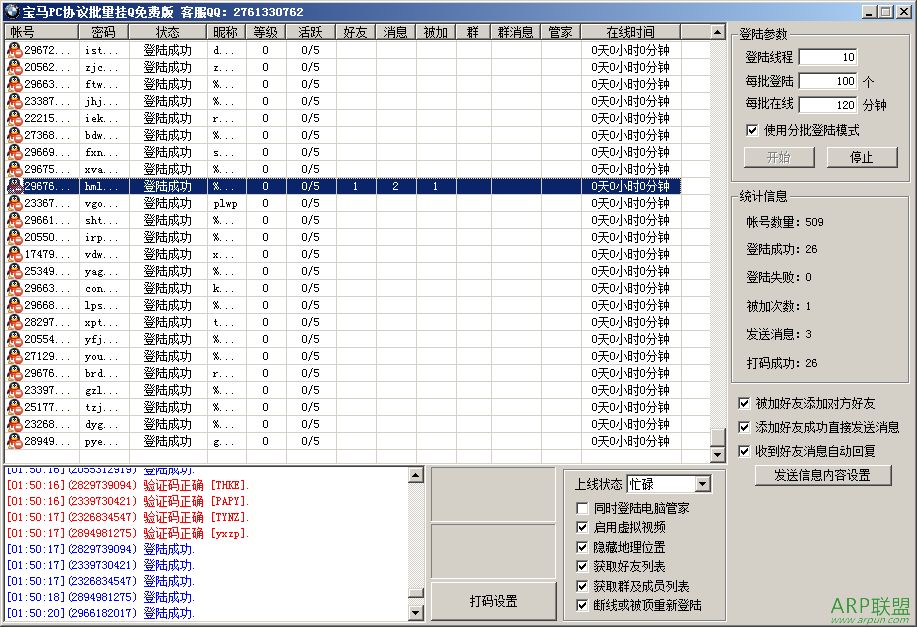Click the QQ penguin icon for account 23367...
The height and width of the screenshot is (627, 917).
point(14,203)
